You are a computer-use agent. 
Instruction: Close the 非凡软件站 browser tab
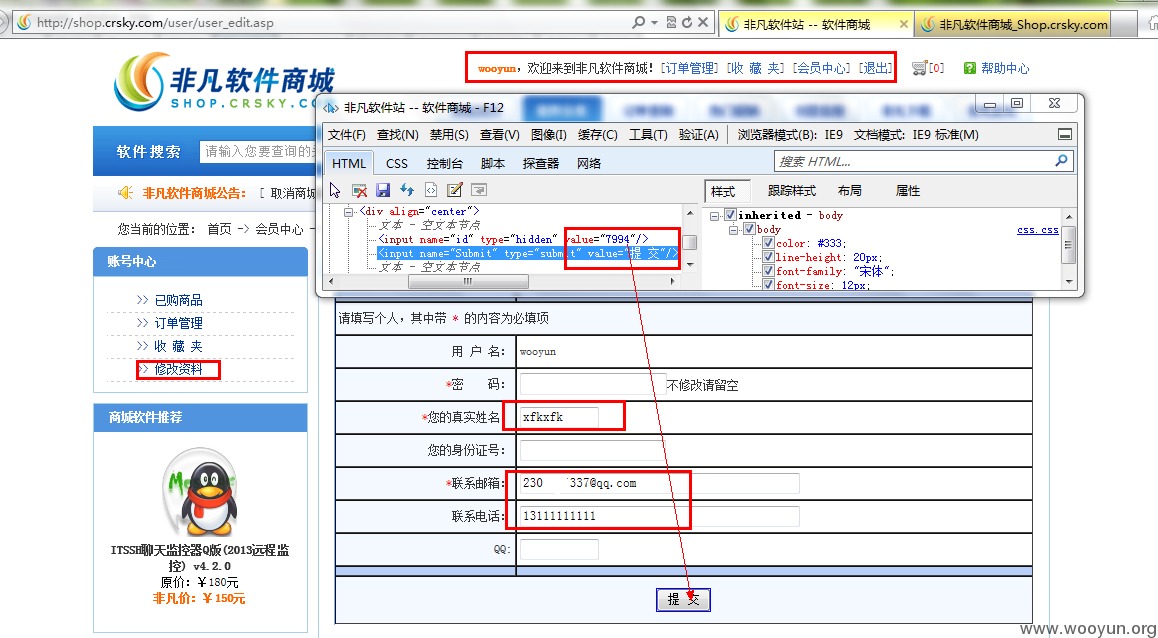(903, 24)
